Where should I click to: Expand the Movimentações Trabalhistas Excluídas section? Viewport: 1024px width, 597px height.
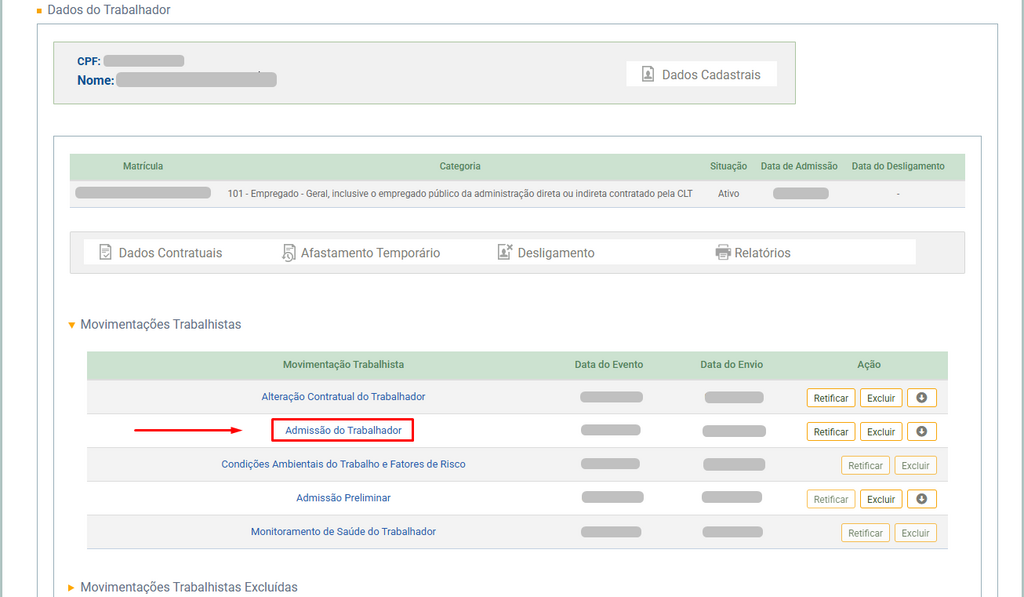coord(71,588)
